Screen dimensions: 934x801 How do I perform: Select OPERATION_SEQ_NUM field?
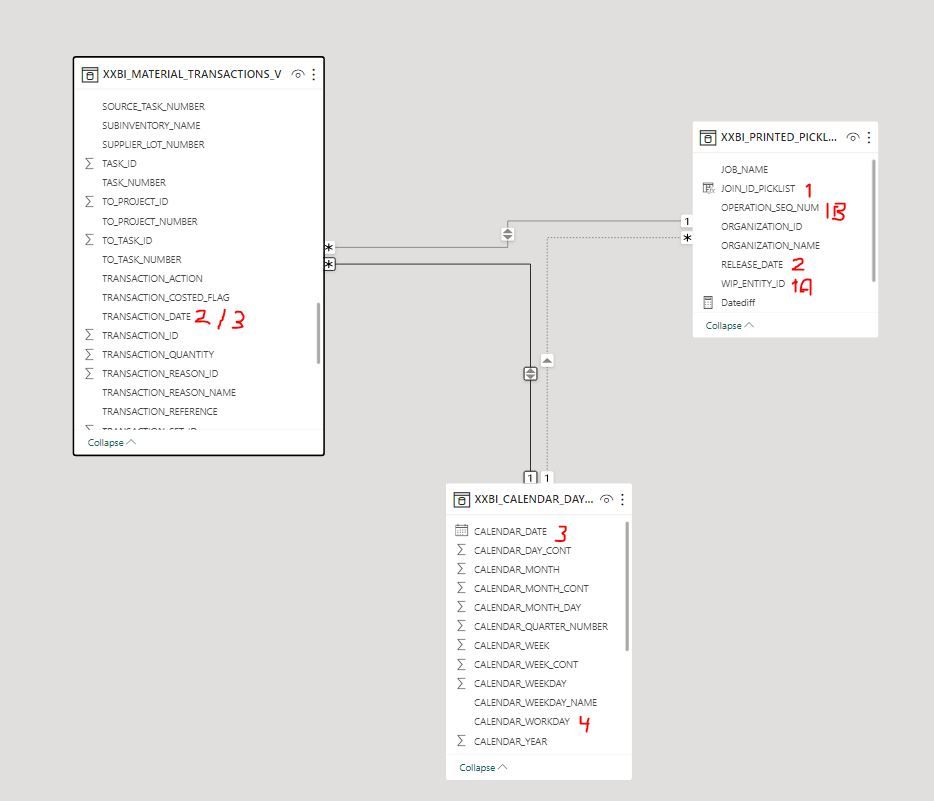click(x=770, y=207)
